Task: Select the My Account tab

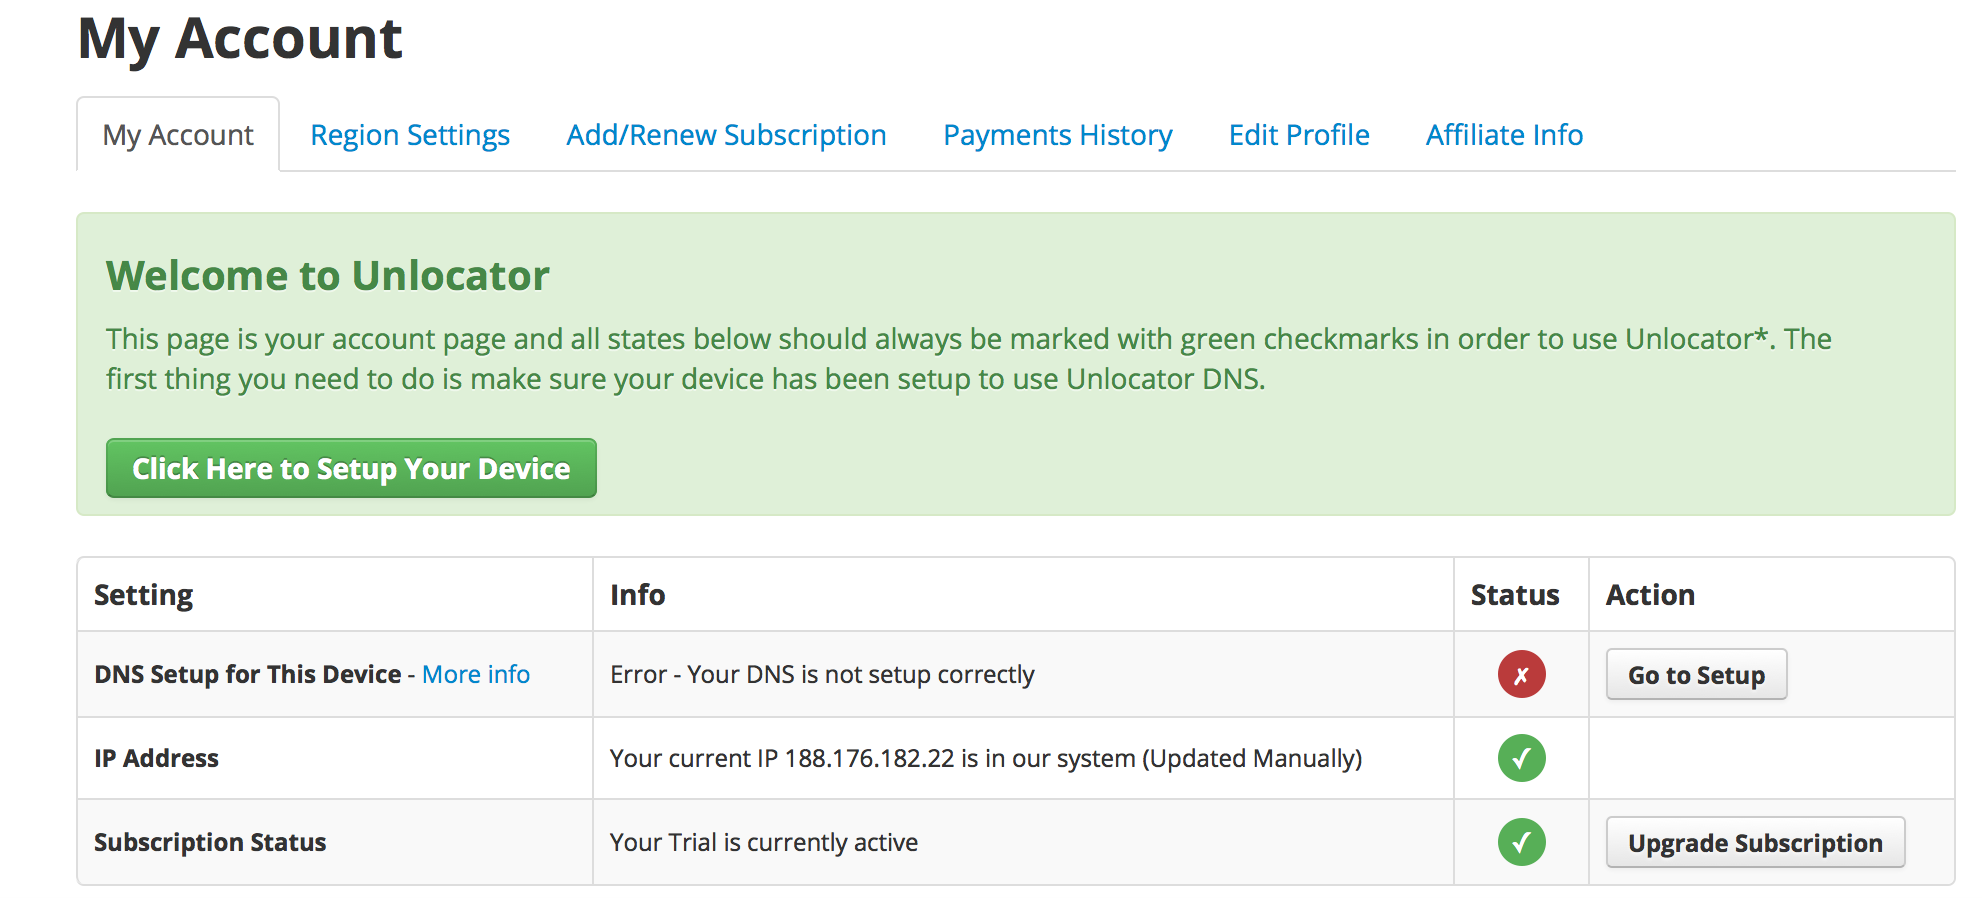Action: (178, 135)
